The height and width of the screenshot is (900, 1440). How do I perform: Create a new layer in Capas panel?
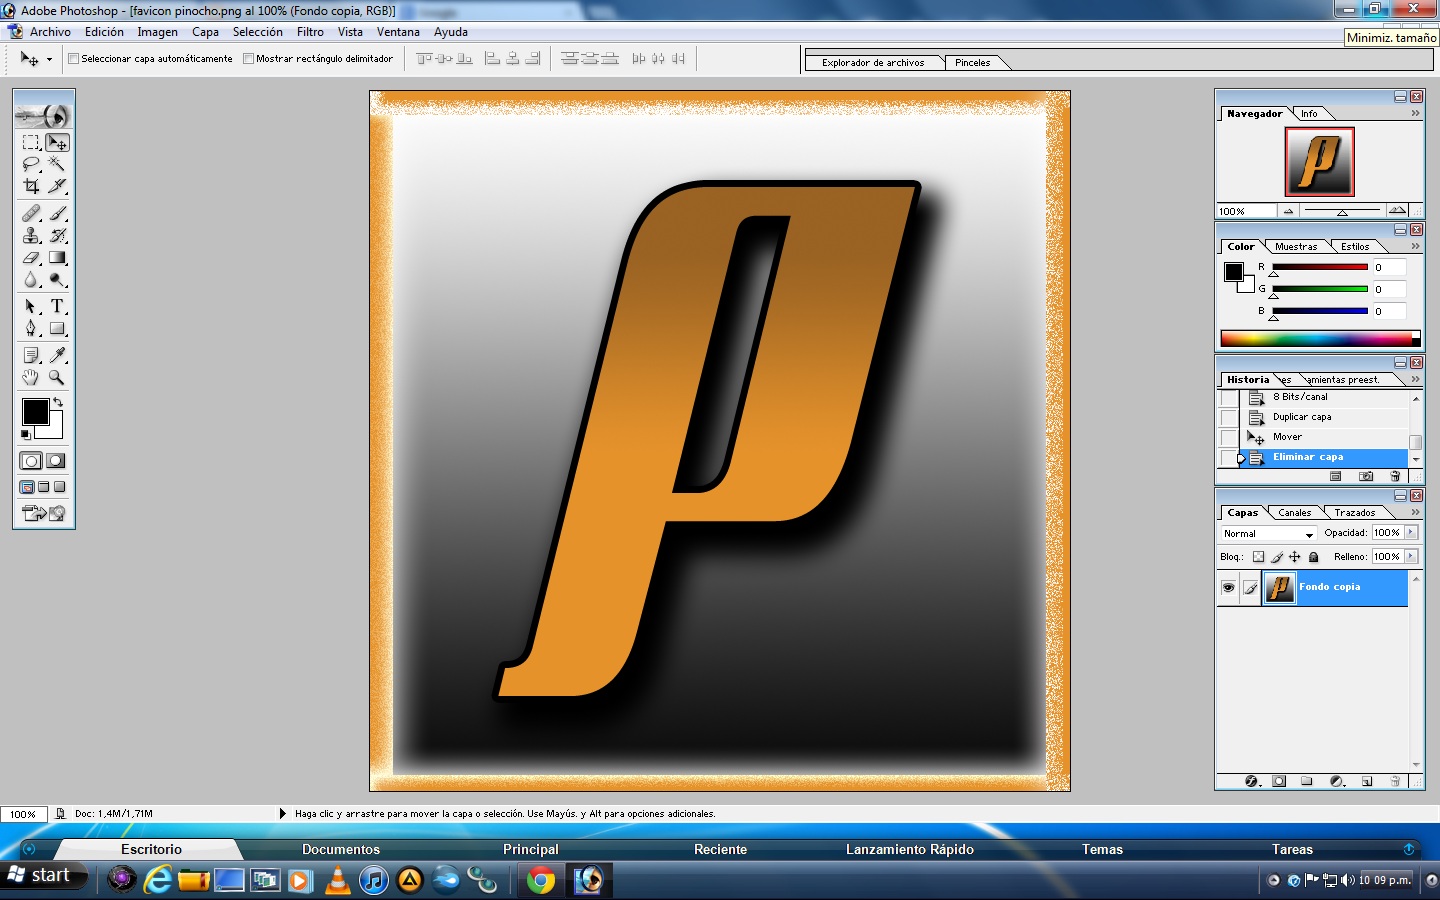click(1367, 781)
